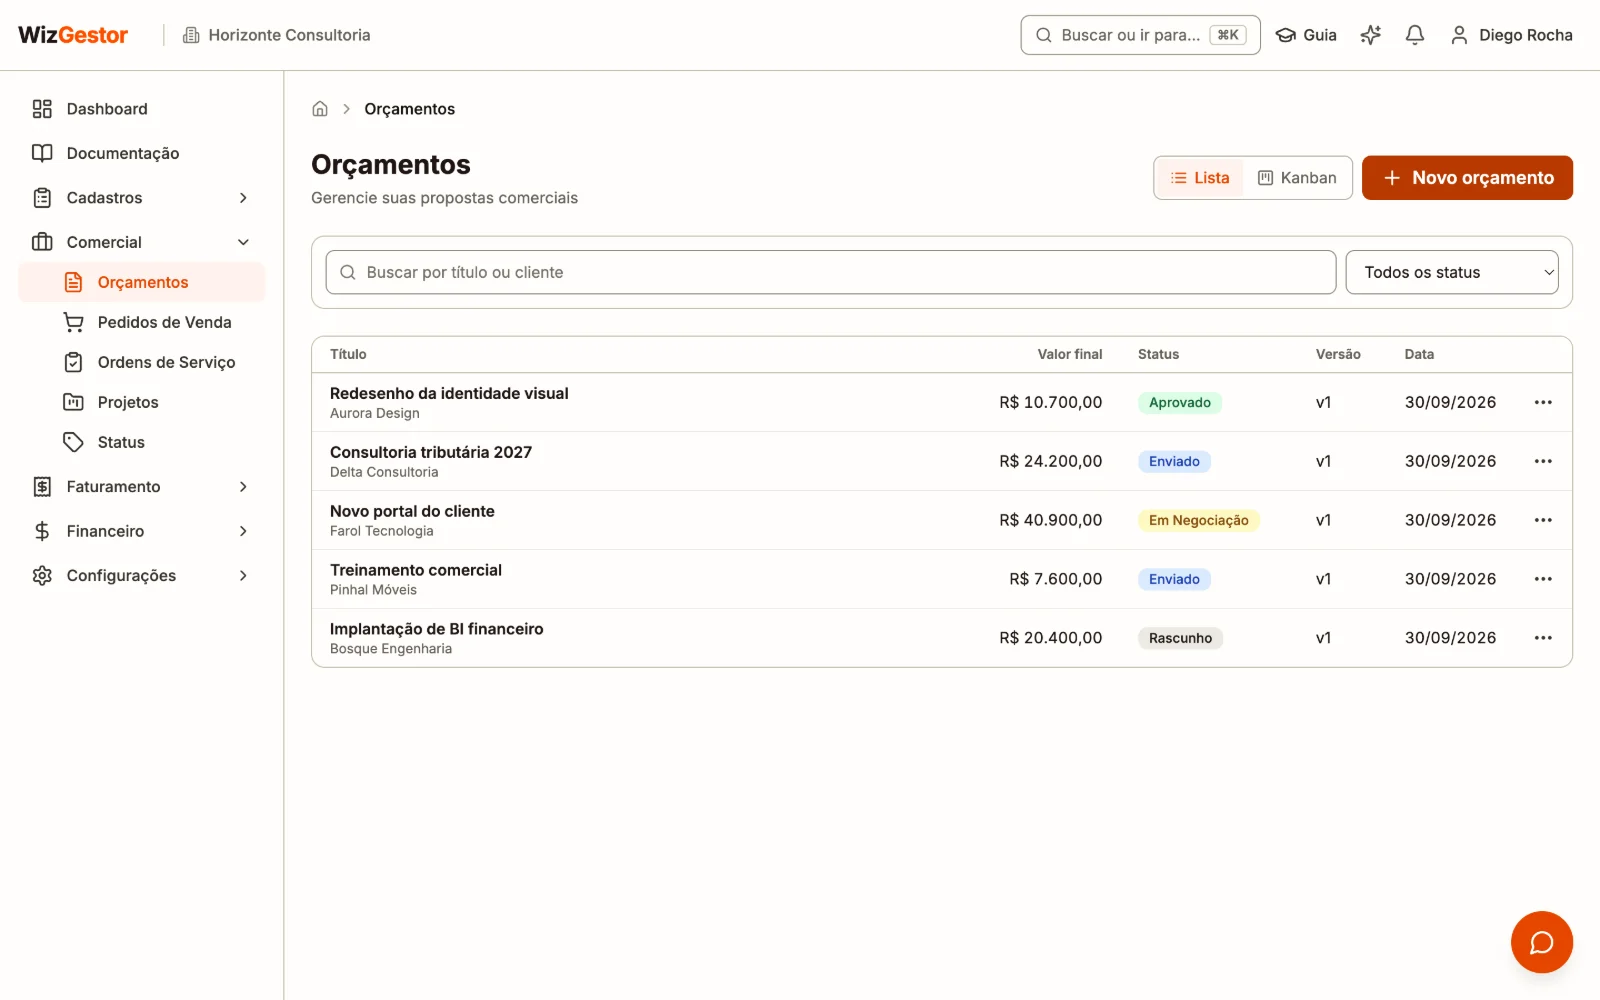Open the Redesenho da identidade visual quote

pos(449,393)
